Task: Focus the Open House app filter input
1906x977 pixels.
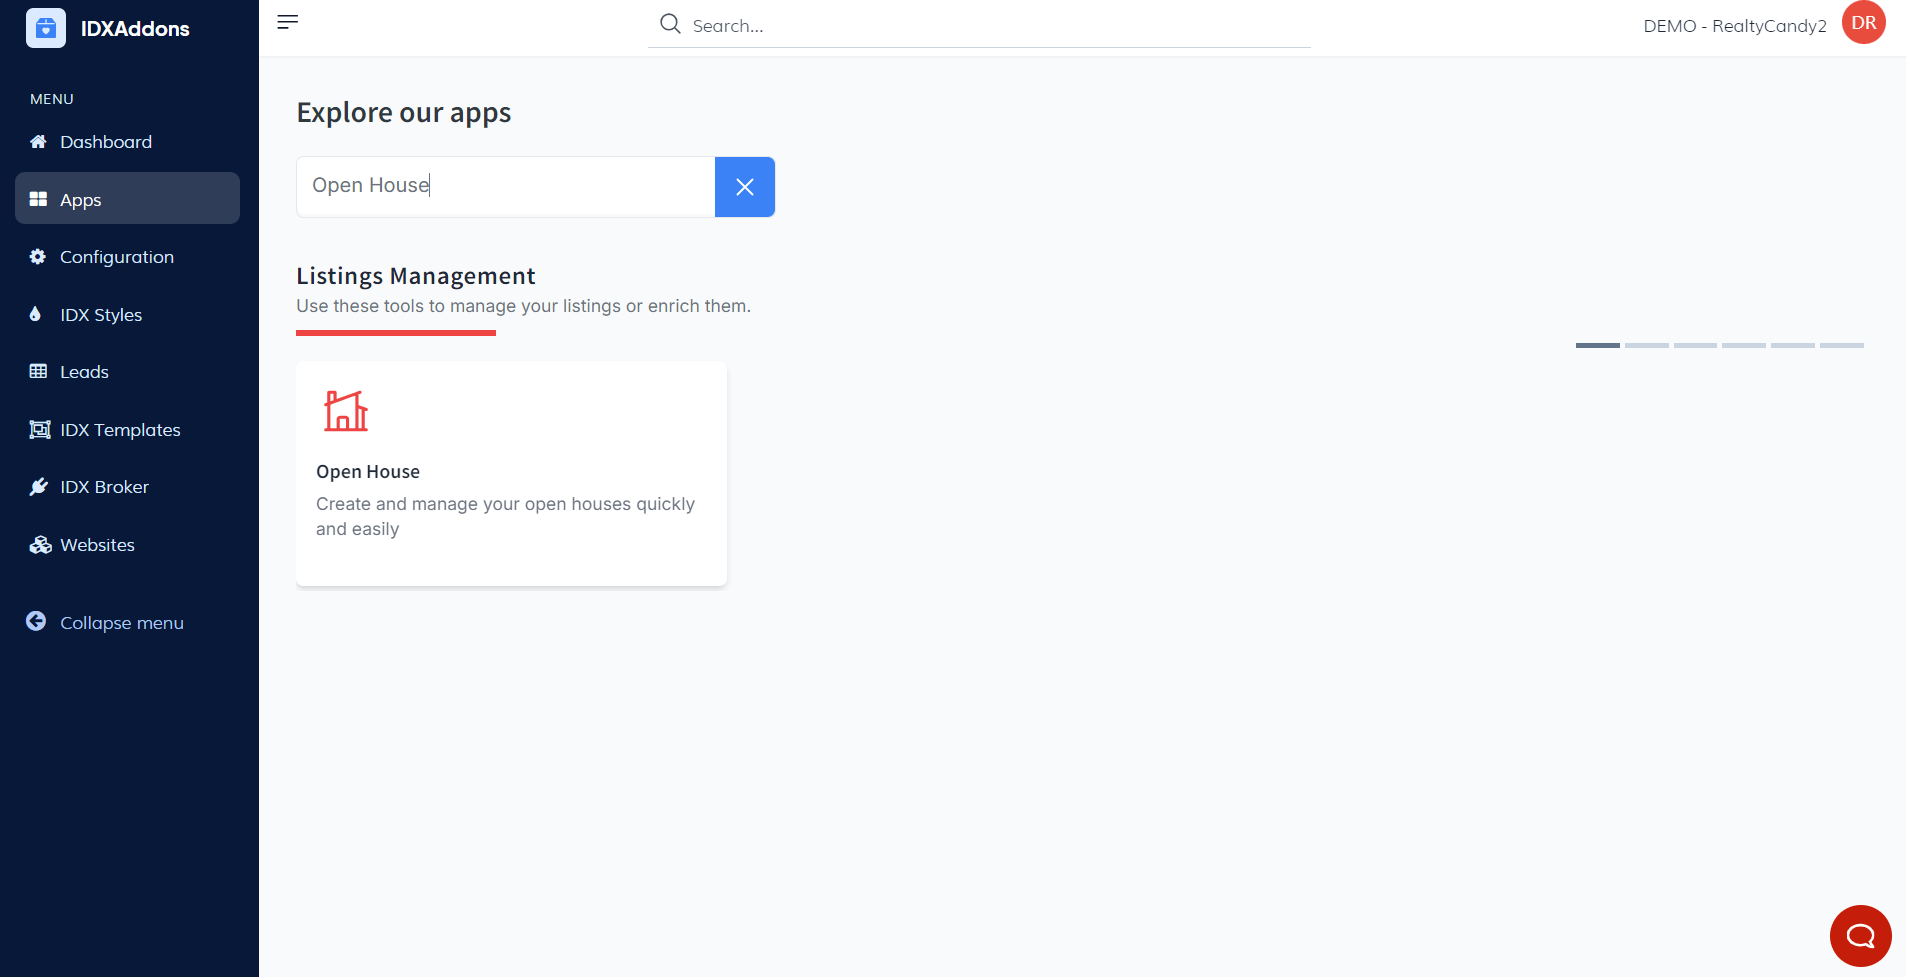Action: [505, 186]
